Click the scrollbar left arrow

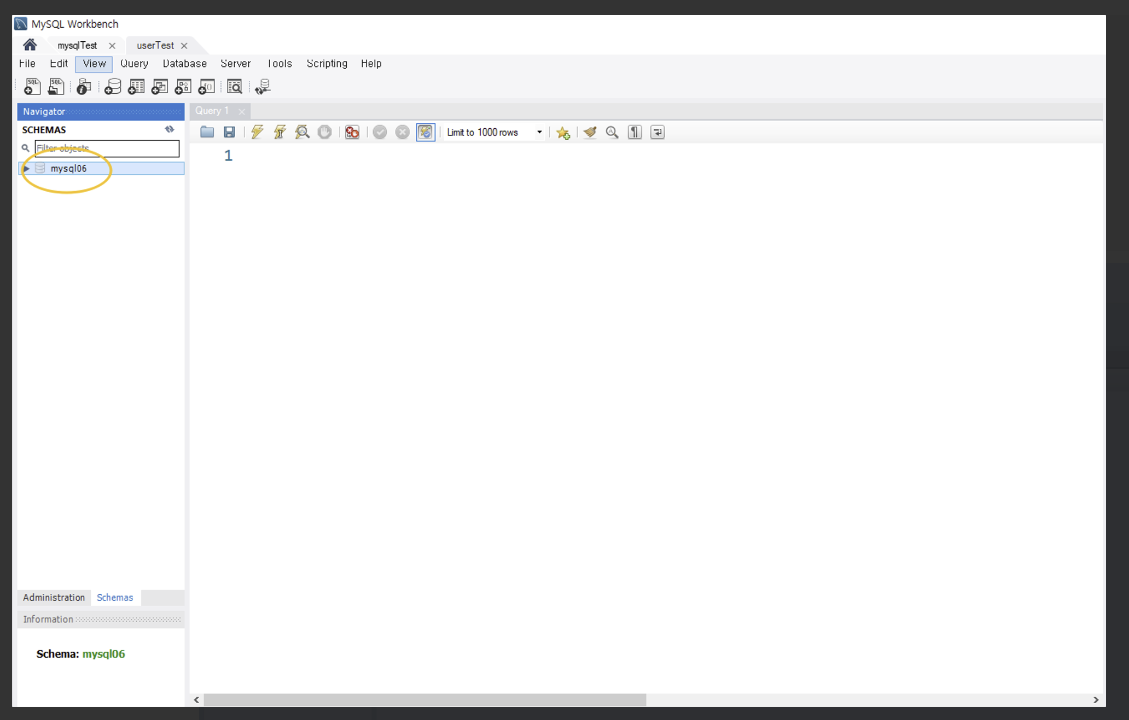[x=197, y=700]
